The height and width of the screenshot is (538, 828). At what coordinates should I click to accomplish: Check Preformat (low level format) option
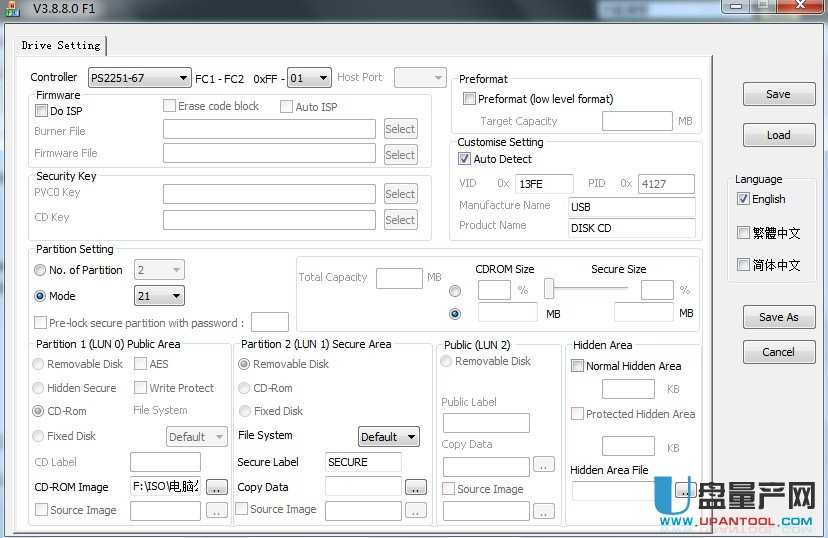(470, 99)
